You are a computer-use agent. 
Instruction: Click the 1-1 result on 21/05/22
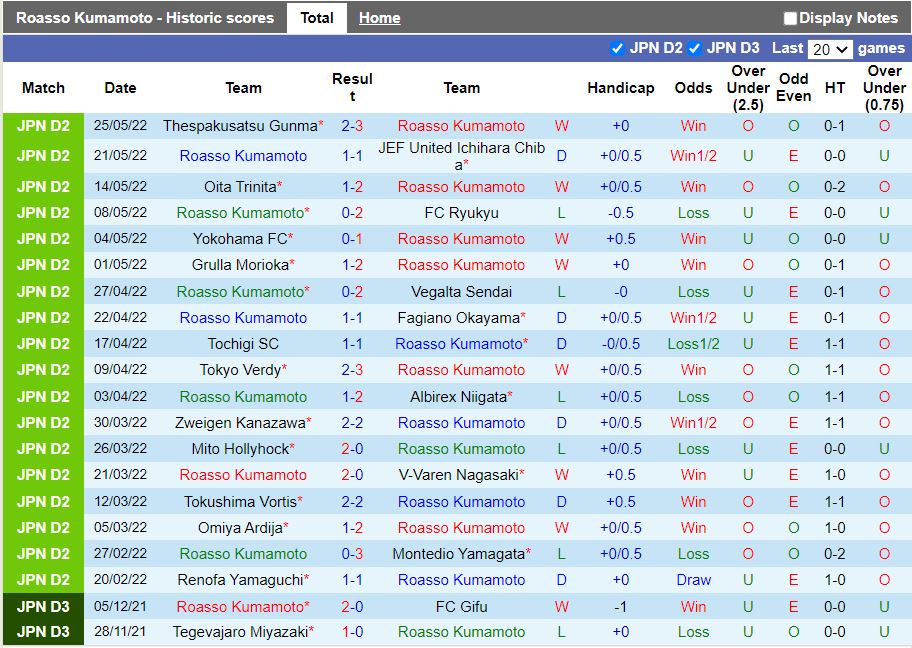pos(352,156)
